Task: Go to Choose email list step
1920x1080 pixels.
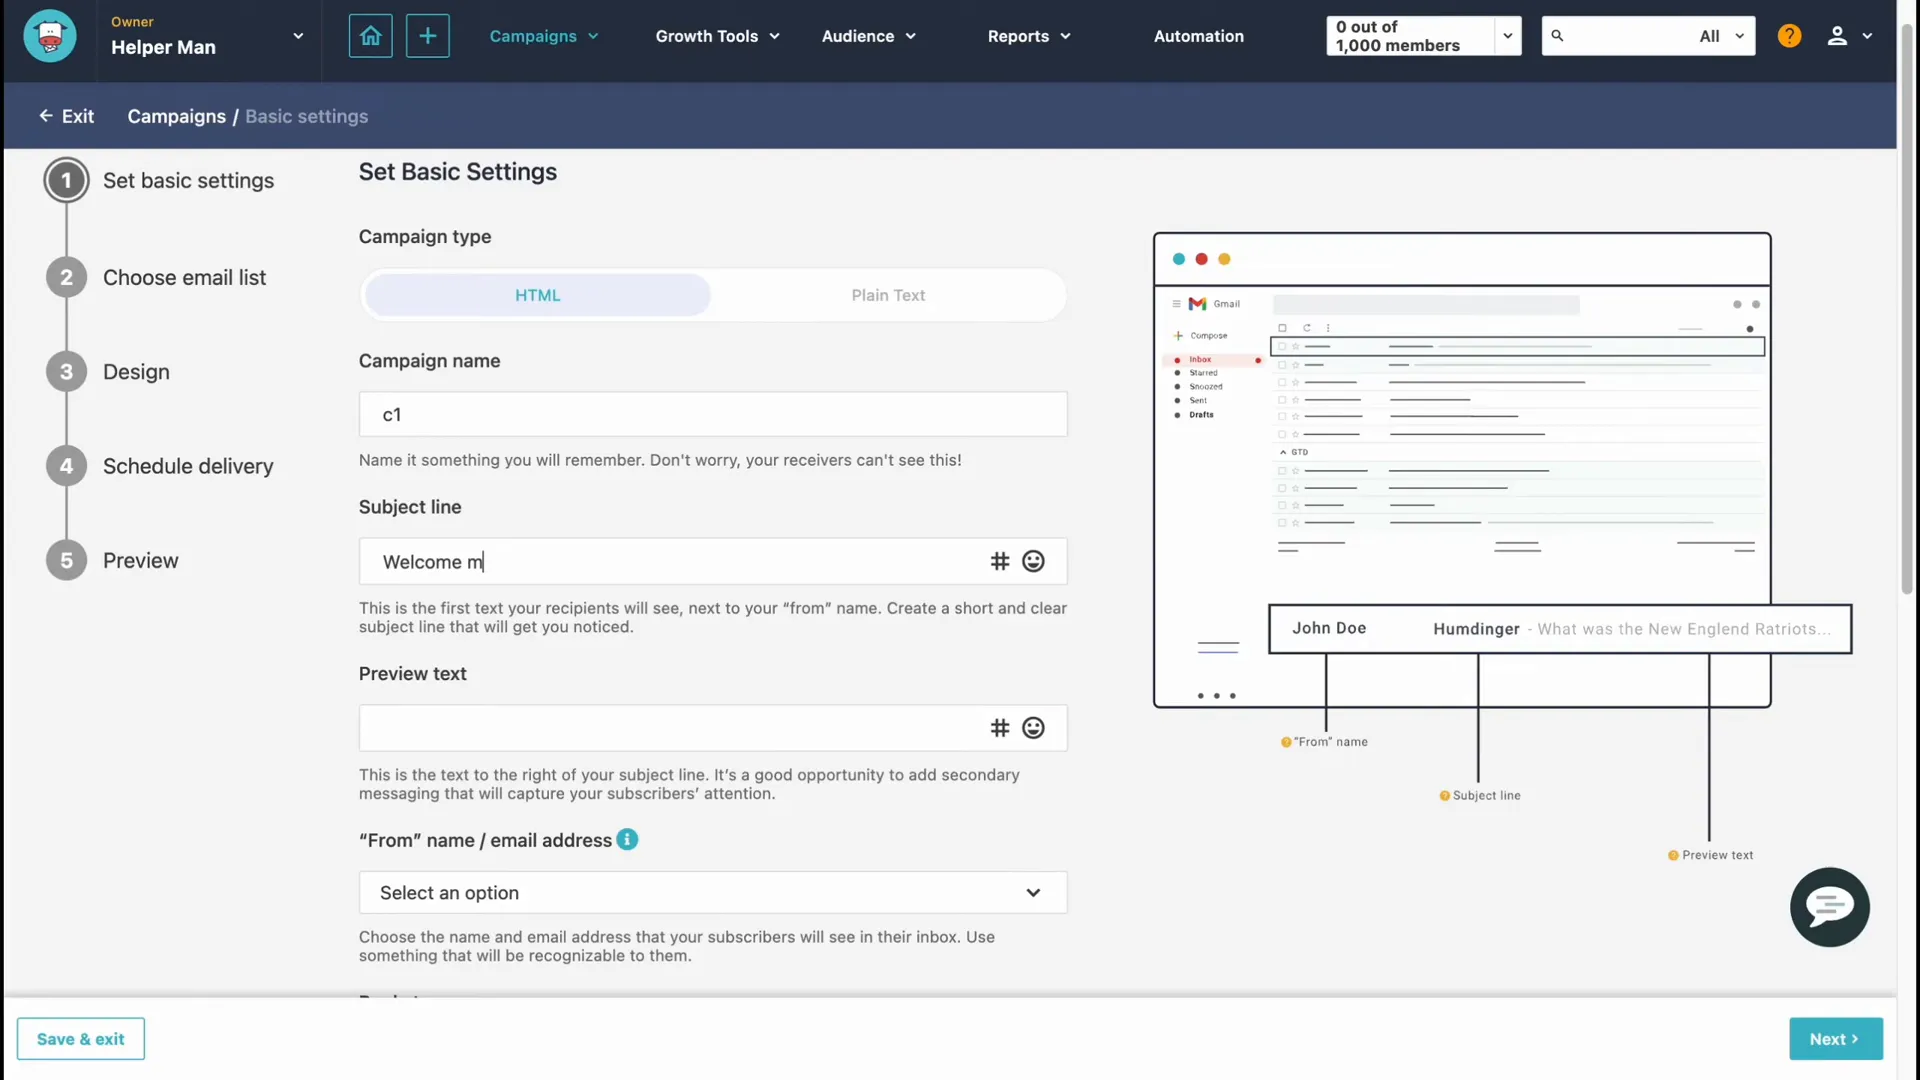Action: (x=184, y=278)
